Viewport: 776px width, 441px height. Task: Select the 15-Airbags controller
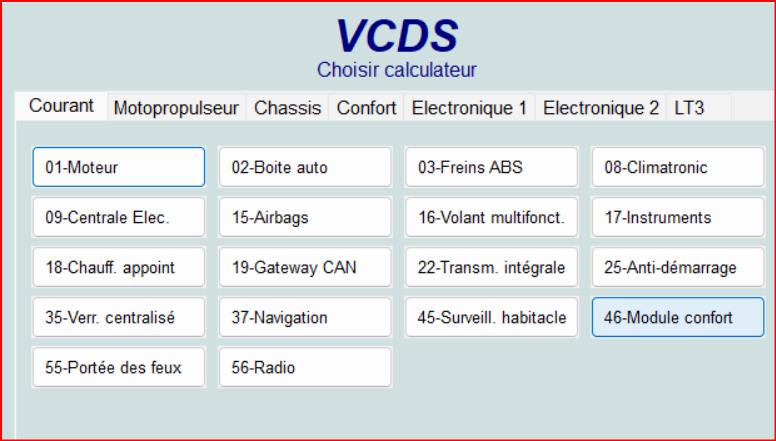pyautogui.click(x=305, y=217)
